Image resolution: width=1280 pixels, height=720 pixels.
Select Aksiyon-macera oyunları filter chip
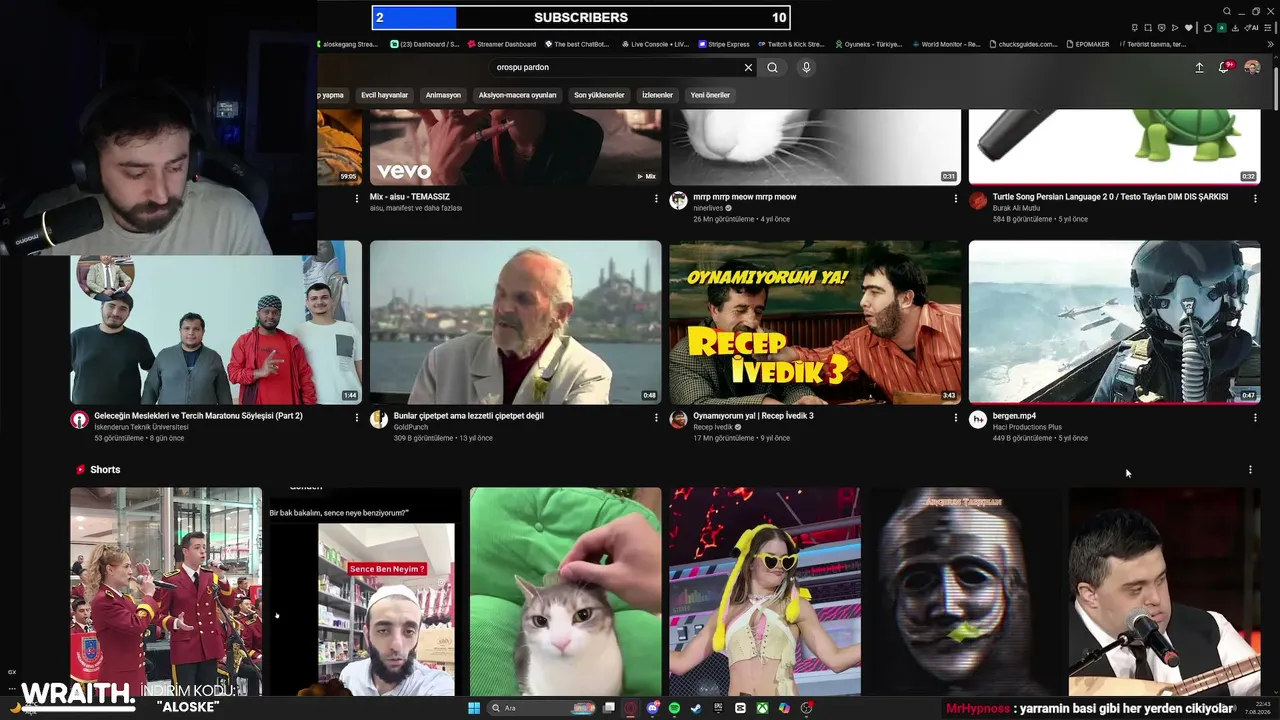(517, 95)
